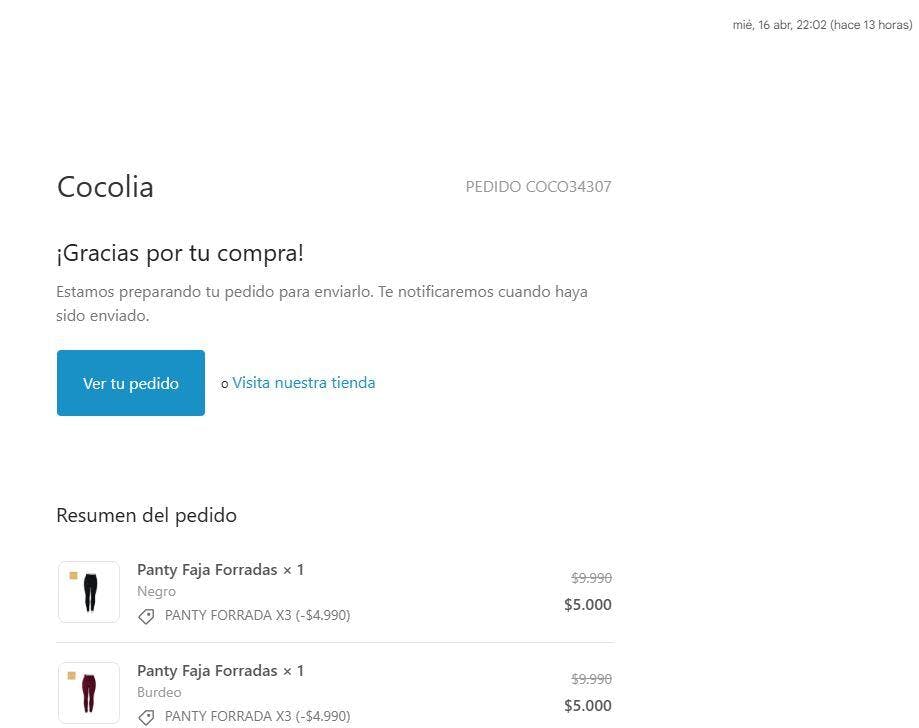919x728 pixels.
Task: Click the Resumen del pedido heading
Action: click(147, 515)
